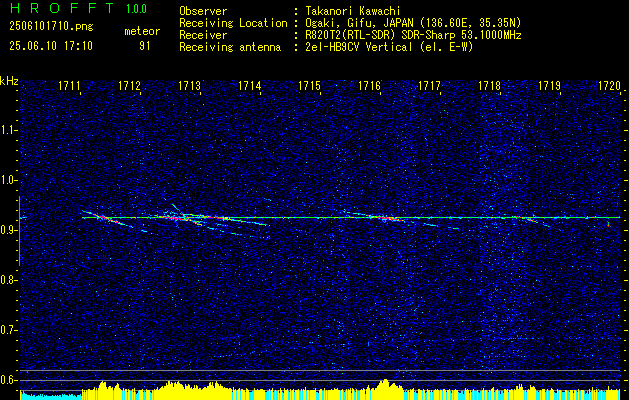Screen dimensions: 629x400
Task: Click the Receiving Location label
Action: [233, 23]
